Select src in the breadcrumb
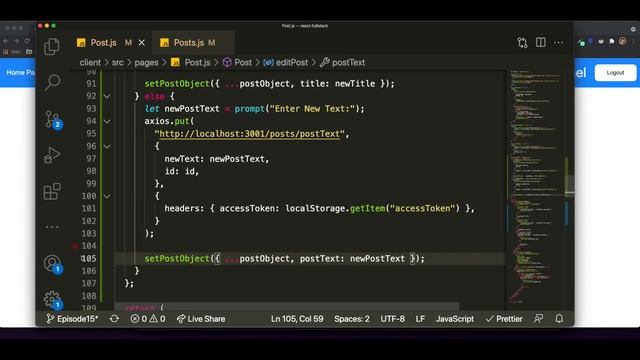 click(118, 62)
